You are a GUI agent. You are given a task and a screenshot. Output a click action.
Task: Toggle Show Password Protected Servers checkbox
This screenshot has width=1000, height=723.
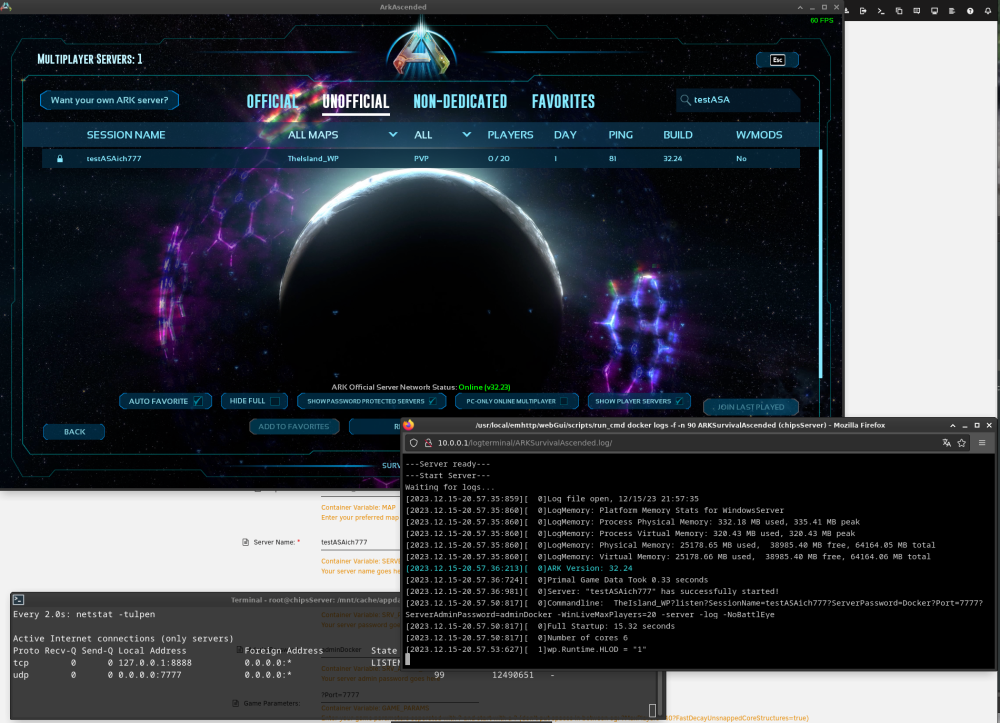point(433,402)
